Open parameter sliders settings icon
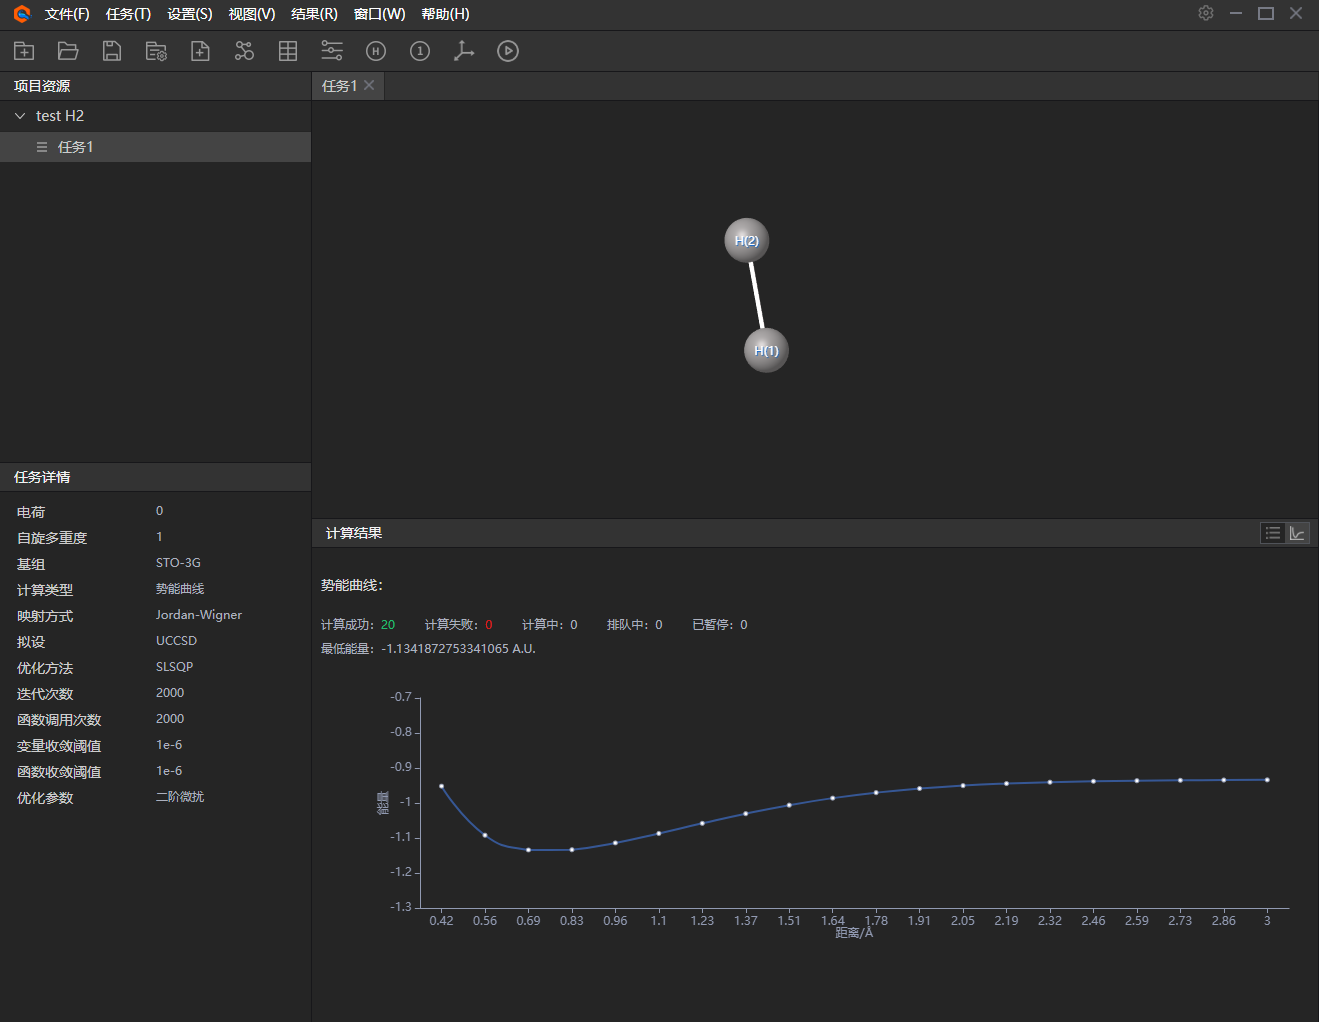1319x1022 pixels. [332, 51]
